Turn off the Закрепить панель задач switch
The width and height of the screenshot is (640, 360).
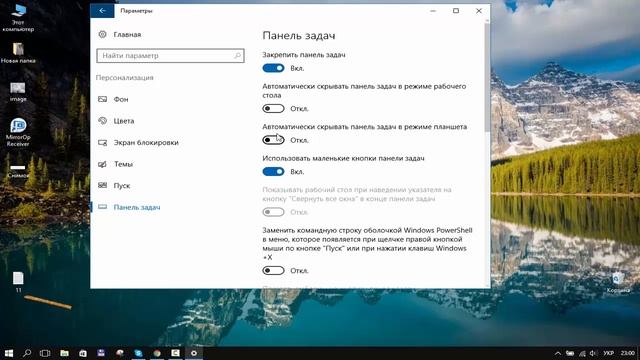273,68
